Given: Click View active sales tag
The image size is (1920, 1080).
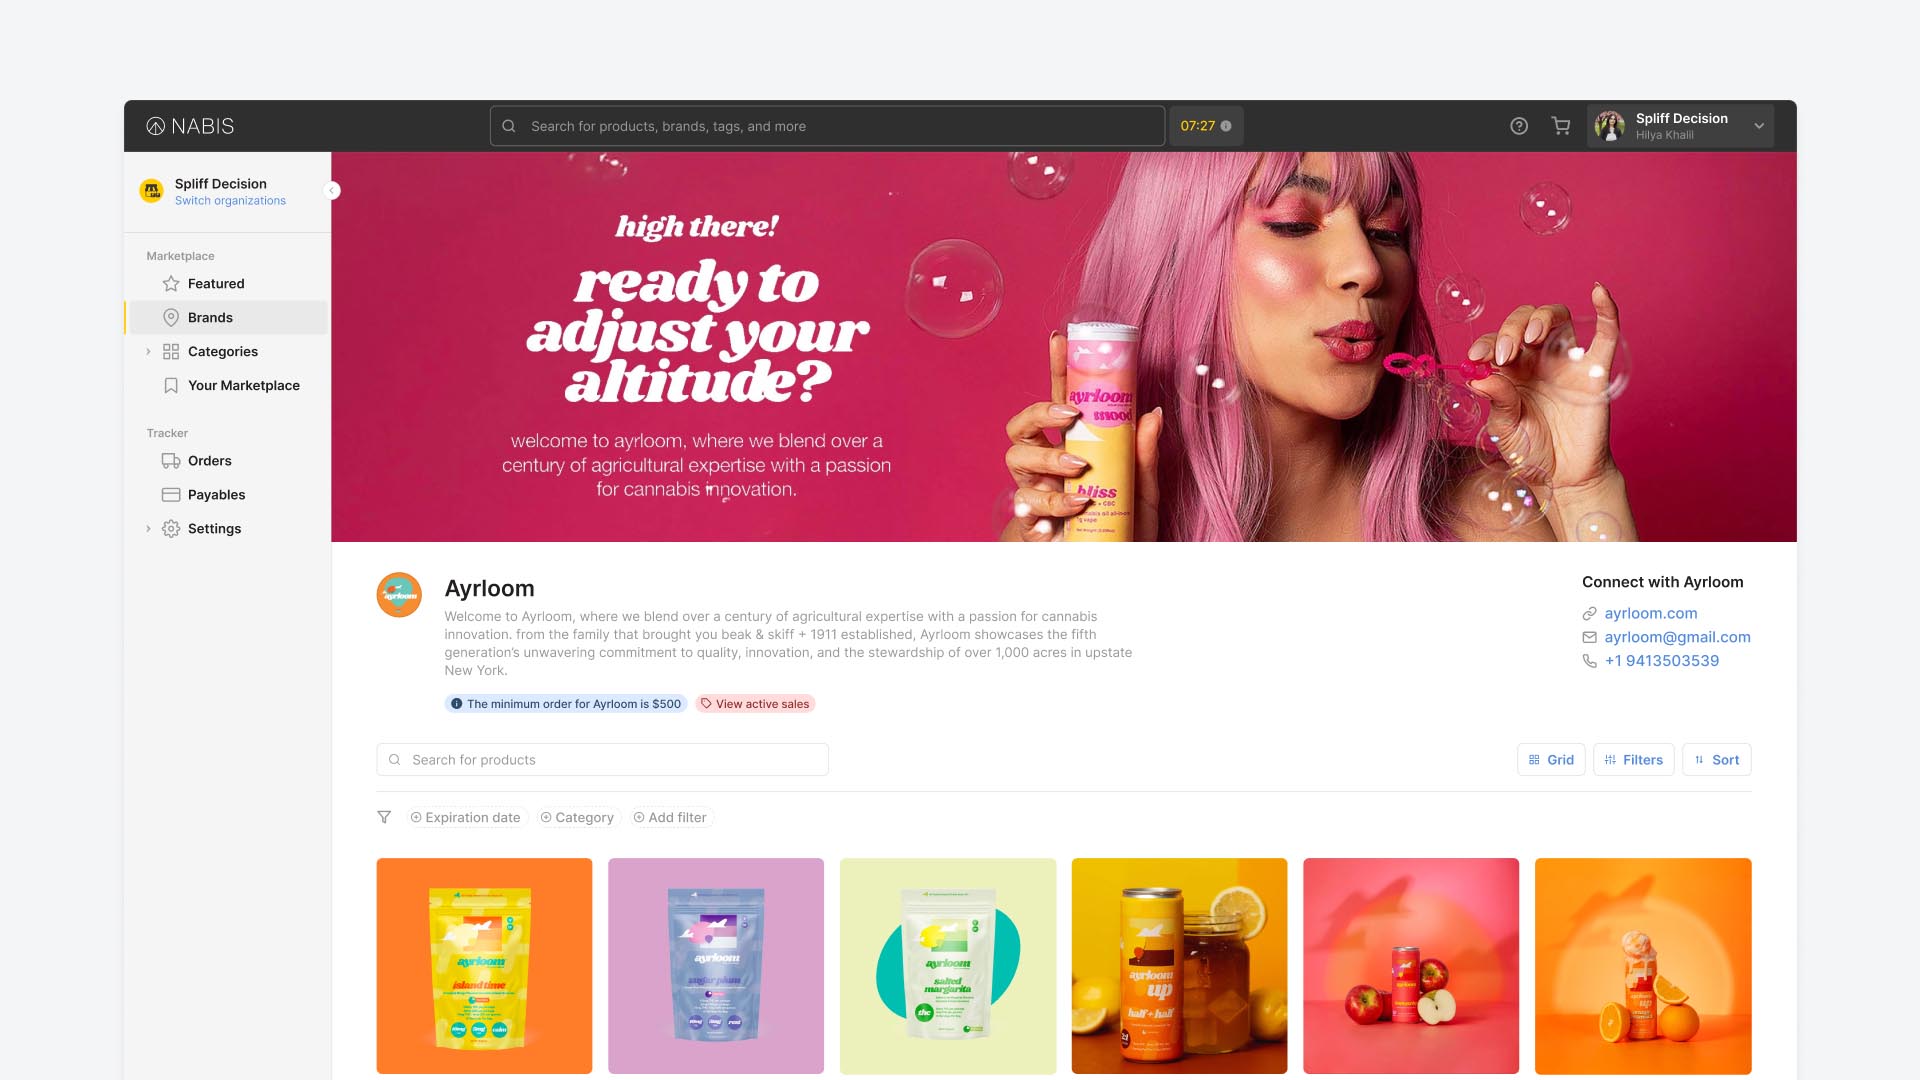Looking at the screenshot, I should [x=755, y=704].
